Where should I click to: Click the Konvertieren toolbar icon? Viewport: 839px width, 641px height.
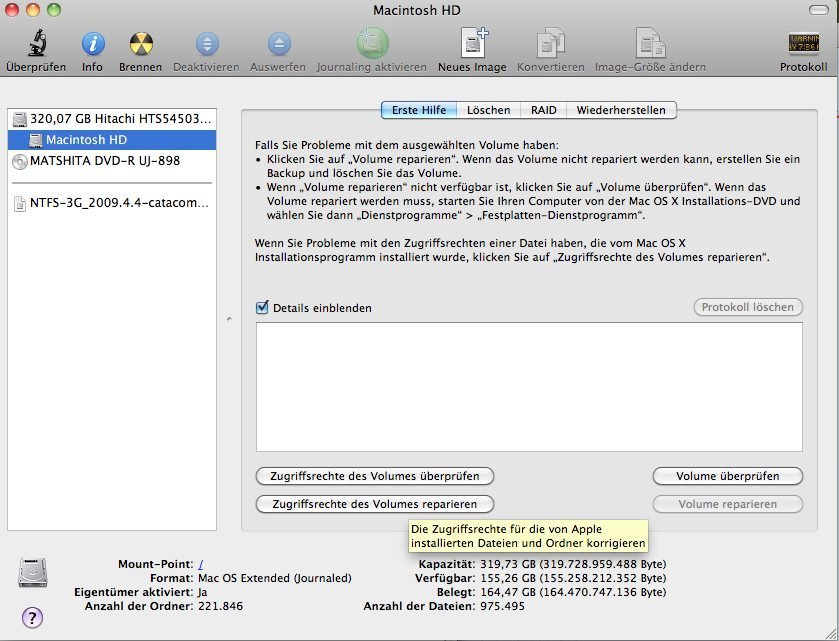coord(551,42)
